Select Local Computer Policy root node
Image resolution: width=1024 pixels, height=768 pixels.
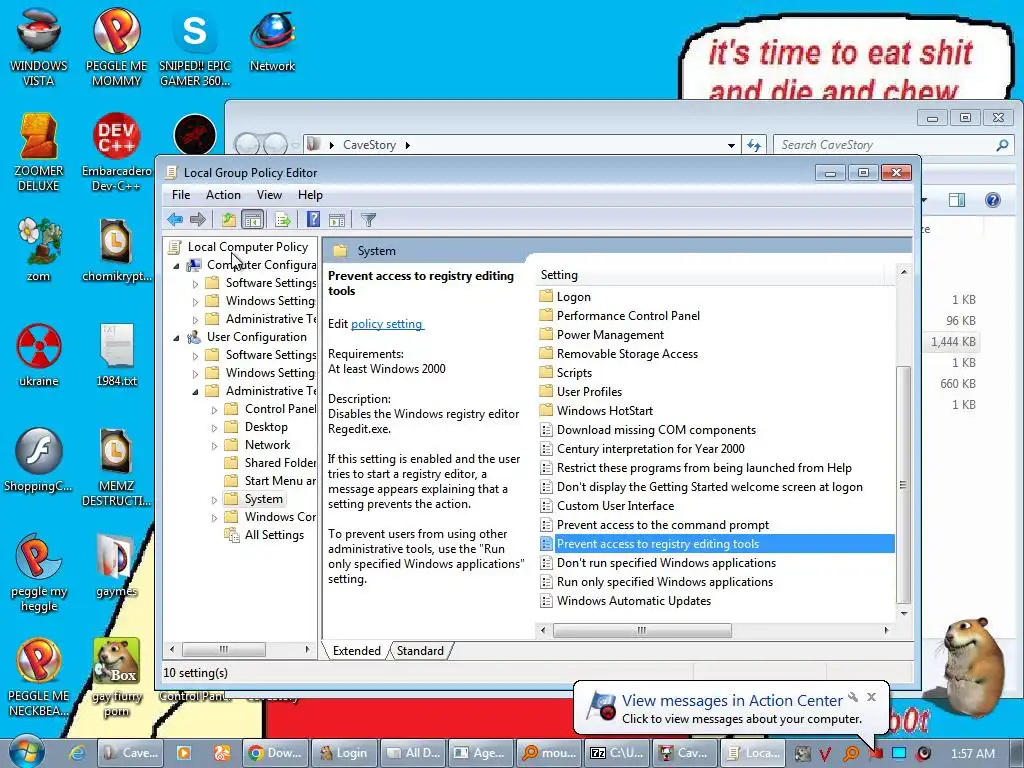pos(248,247)
